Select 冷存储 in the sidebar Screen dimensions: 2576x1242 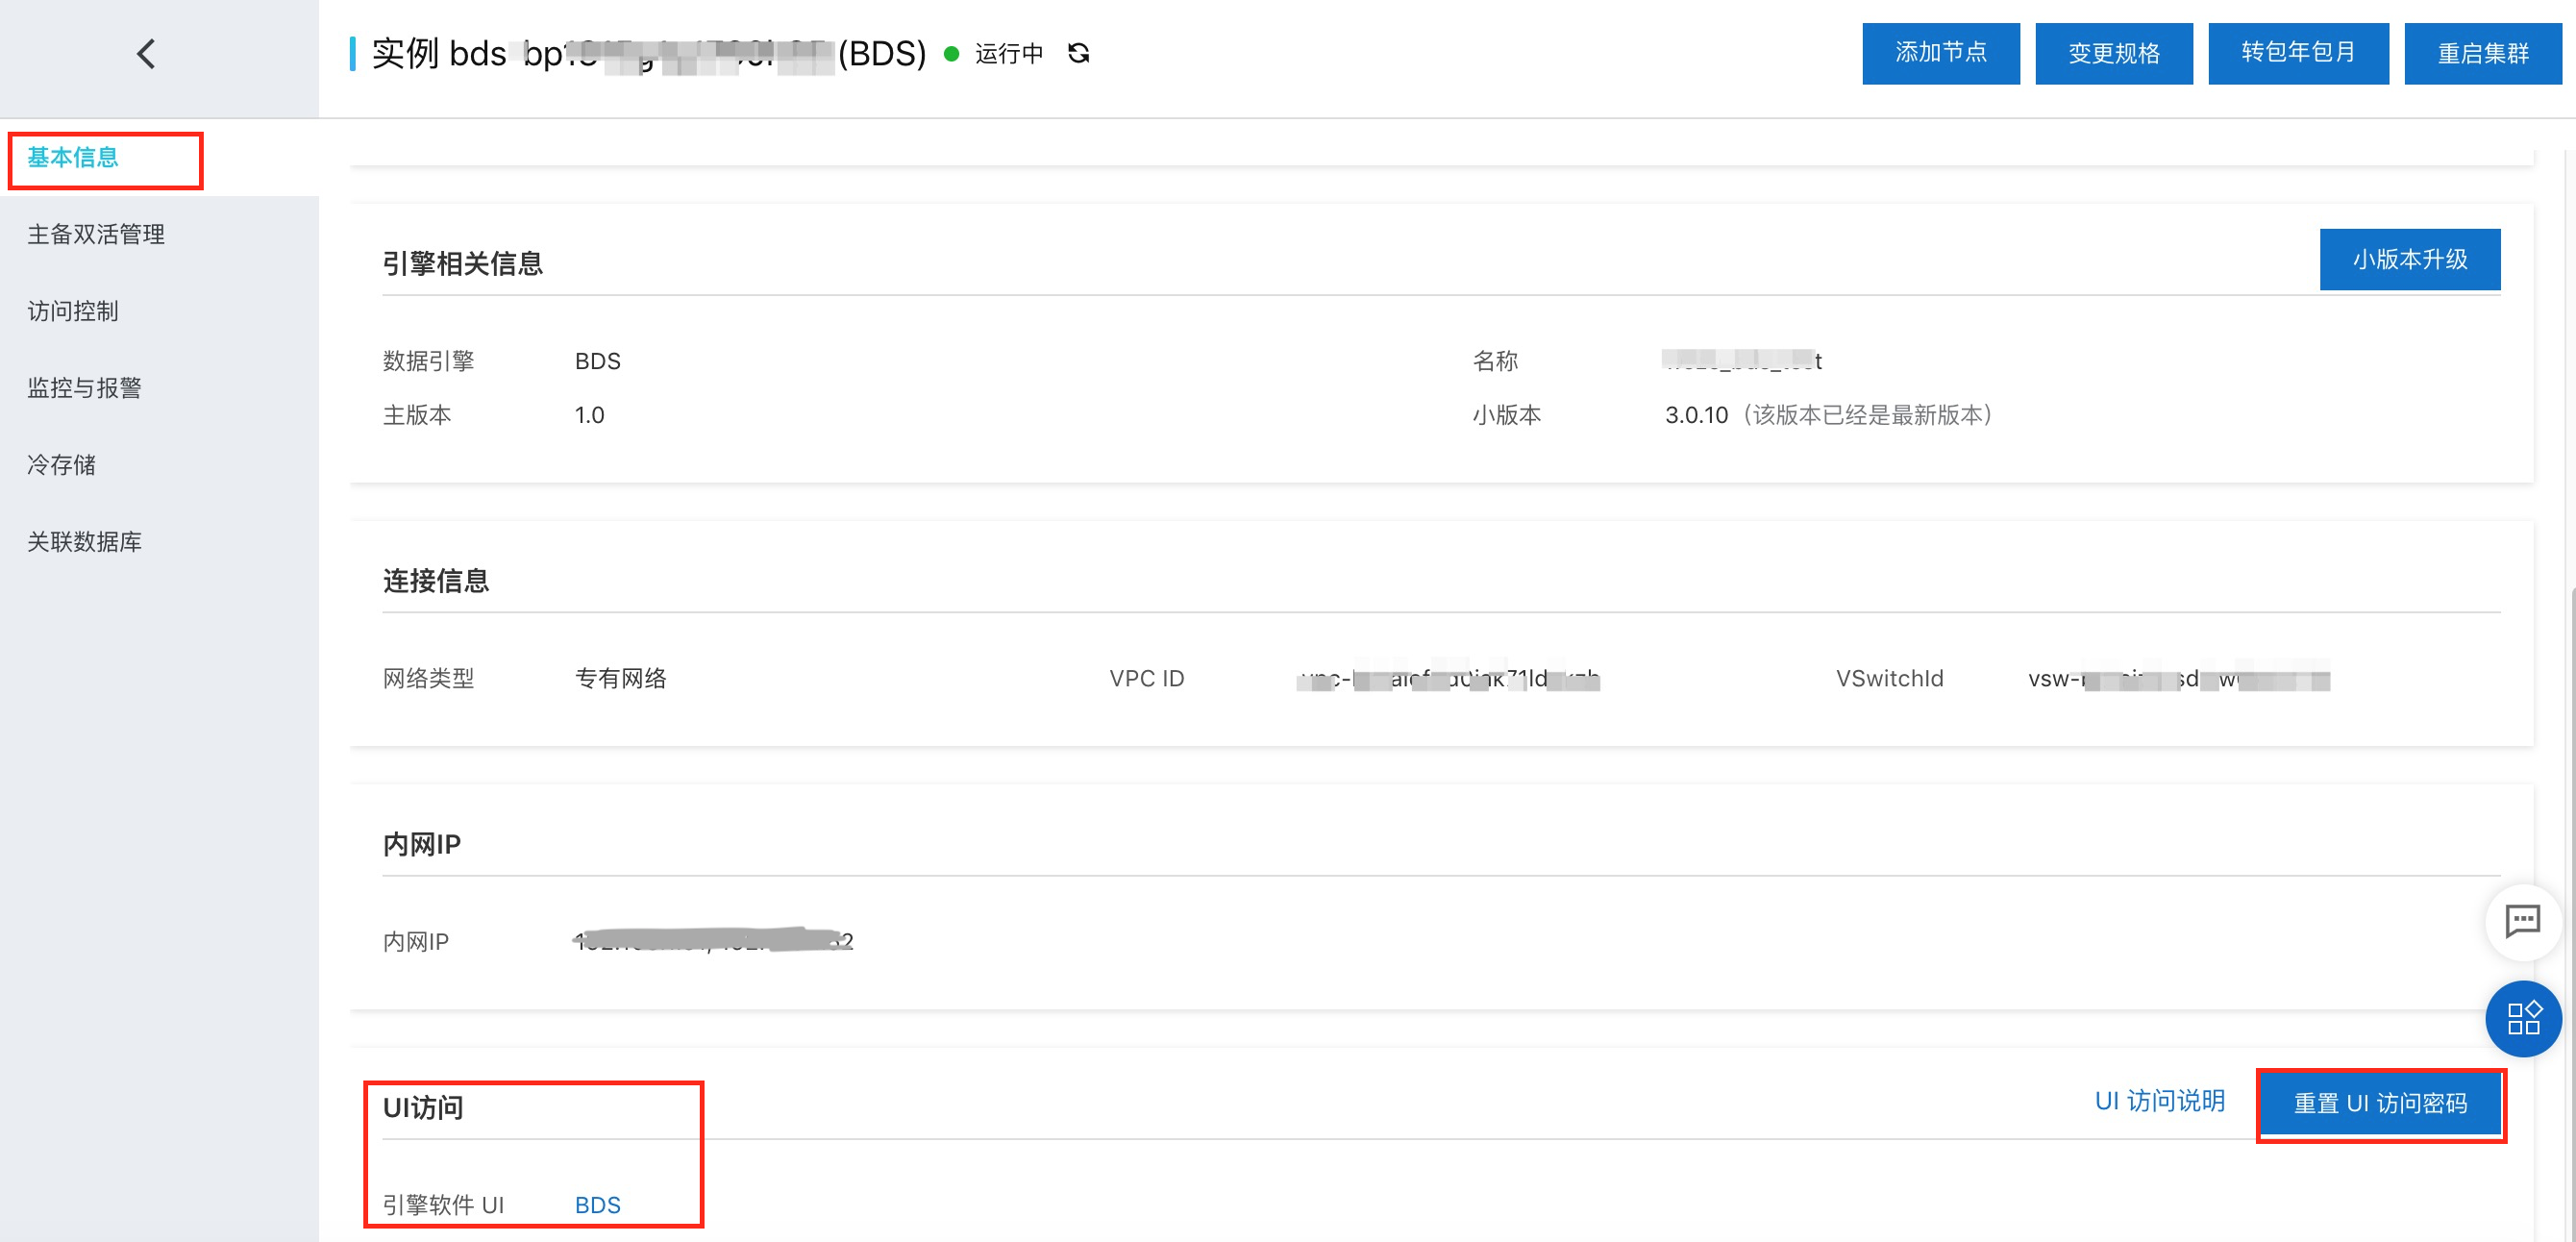(62, 465)
